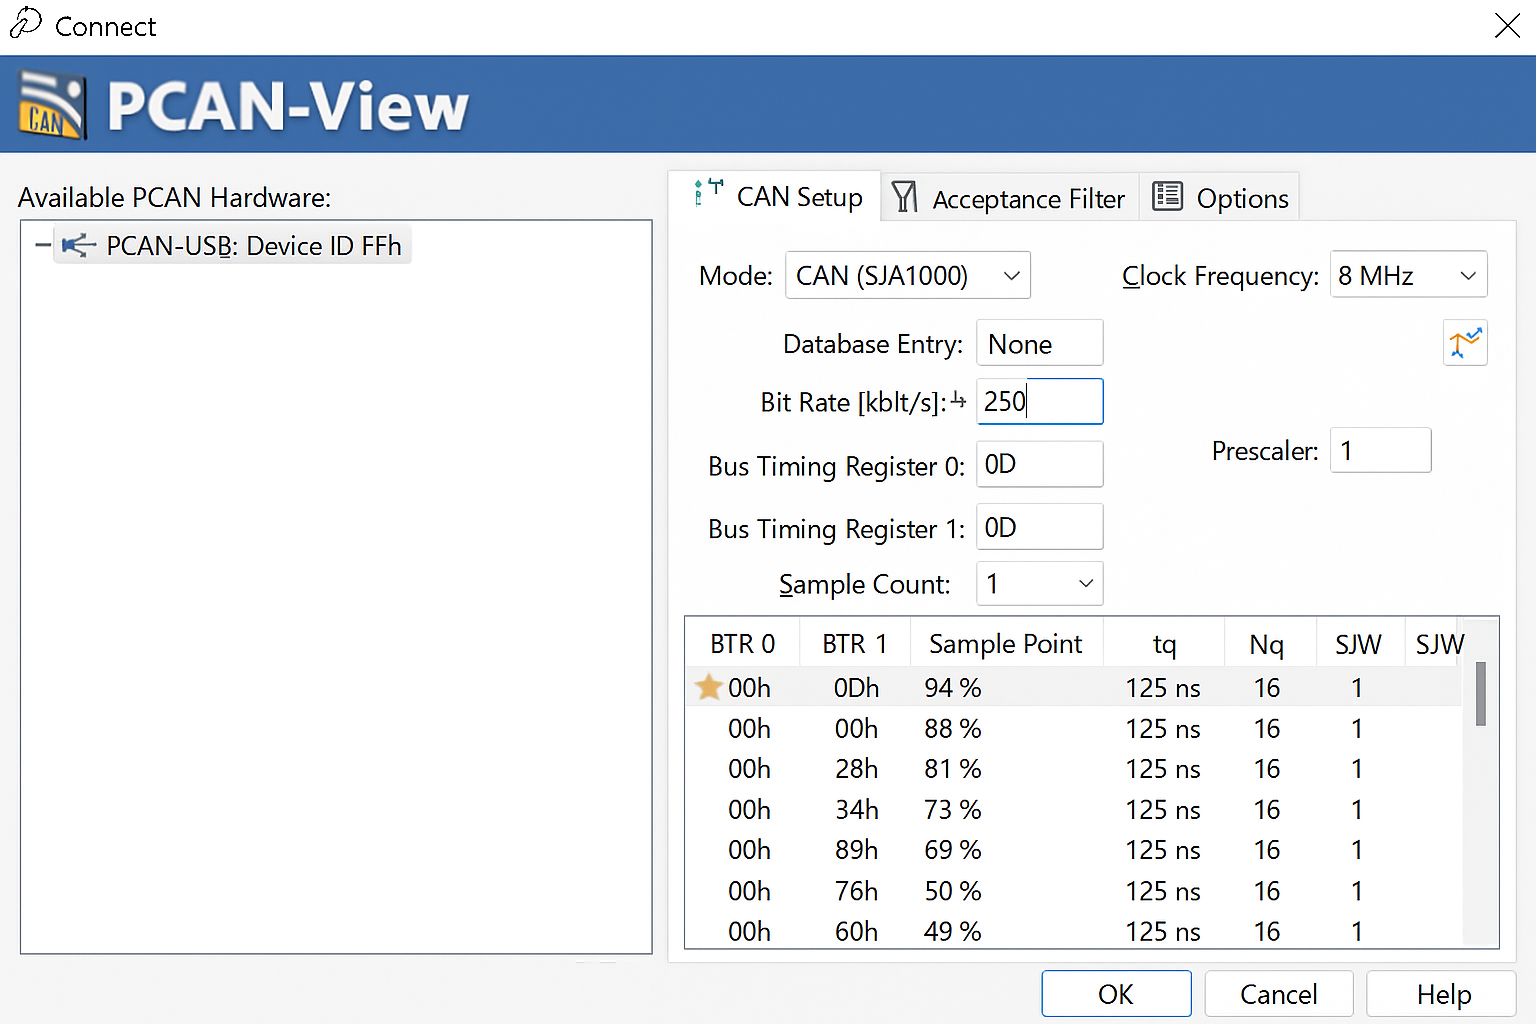Screen dimensions: 1536x1024
Task: Click the Help button
Action: (x=1443, y=994)
